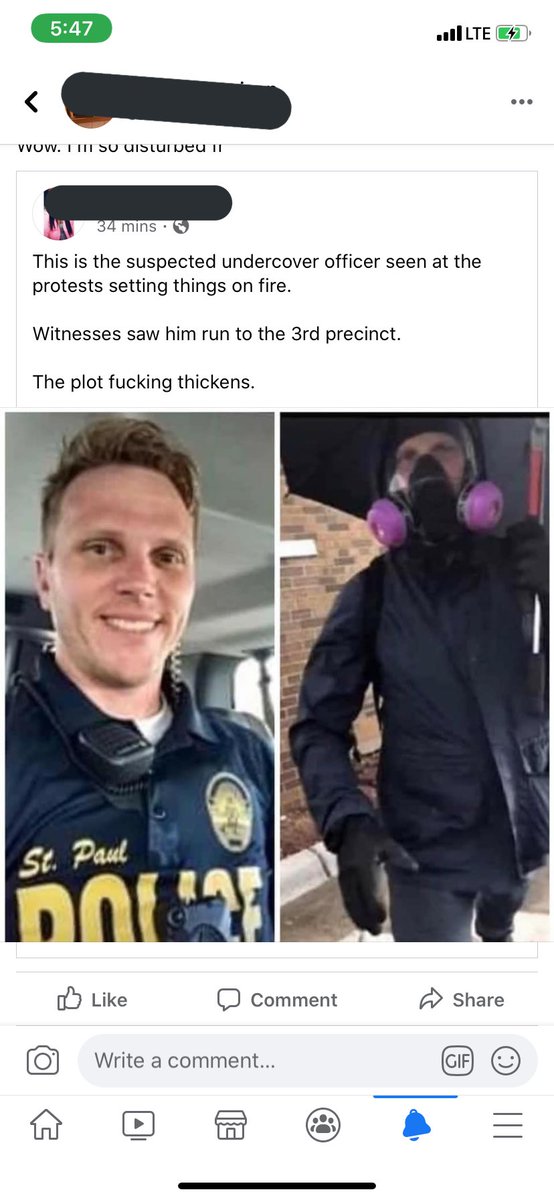Open the Groups icon tab

(323, 1125)
